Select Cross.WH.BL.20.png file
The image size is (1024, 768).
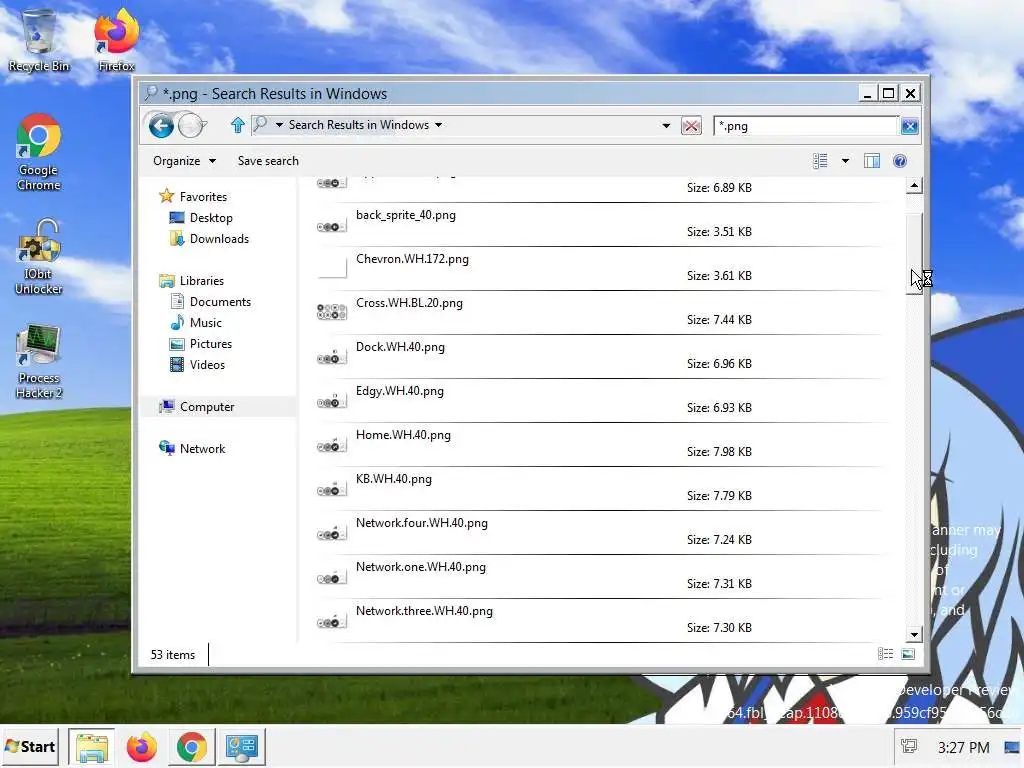point(601,312)
